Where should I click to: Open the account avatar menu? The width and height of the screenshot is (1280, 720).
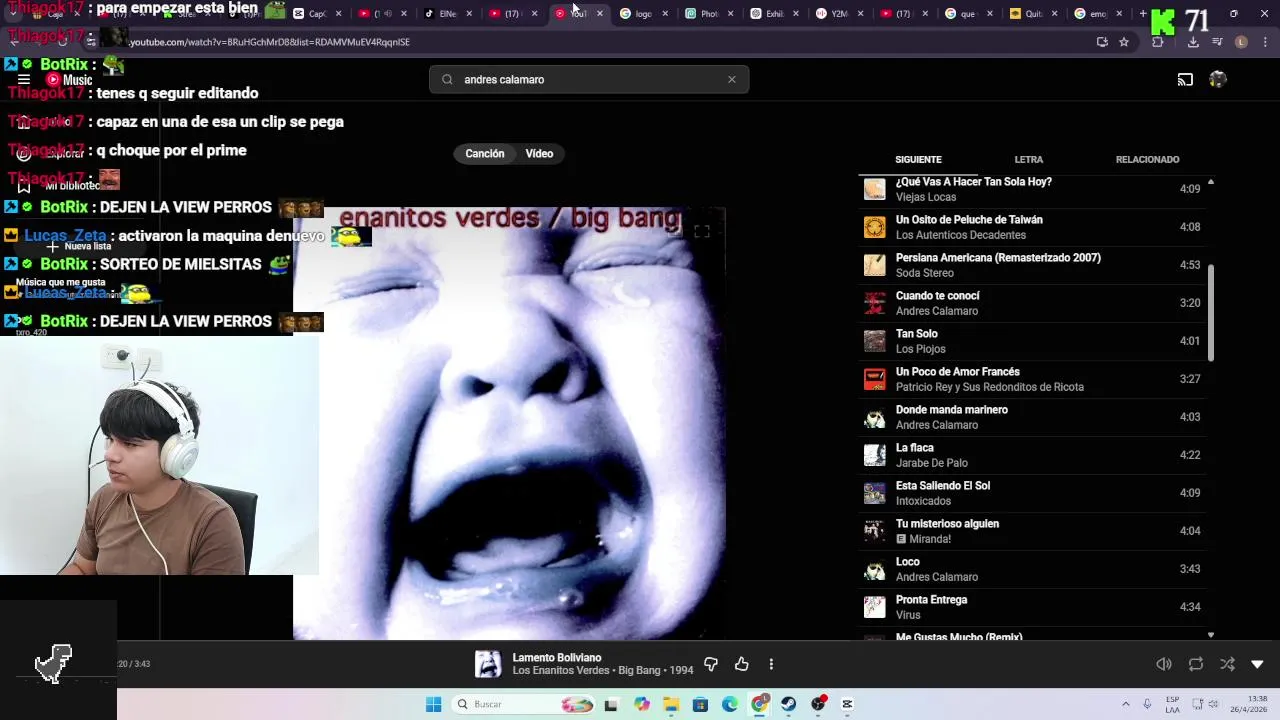pyautogui.click(x=1217, y=79)
